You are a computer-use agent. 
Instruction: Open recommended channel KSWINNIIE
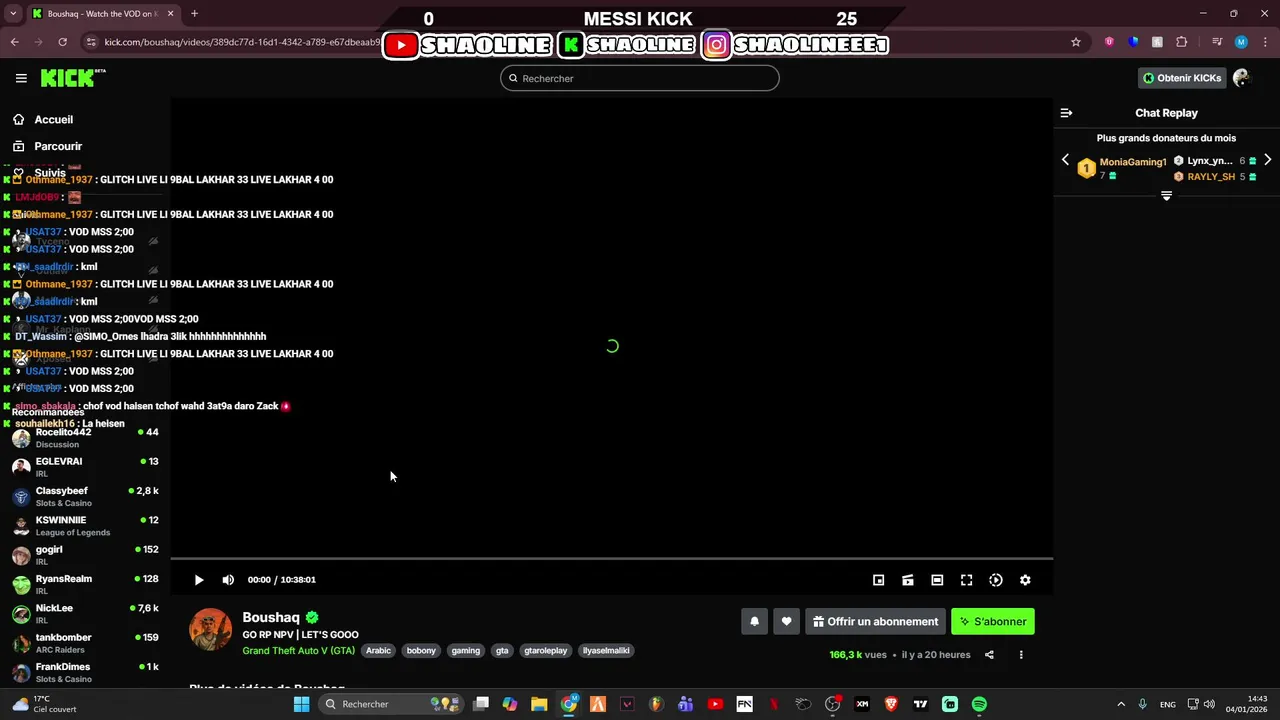85,526
